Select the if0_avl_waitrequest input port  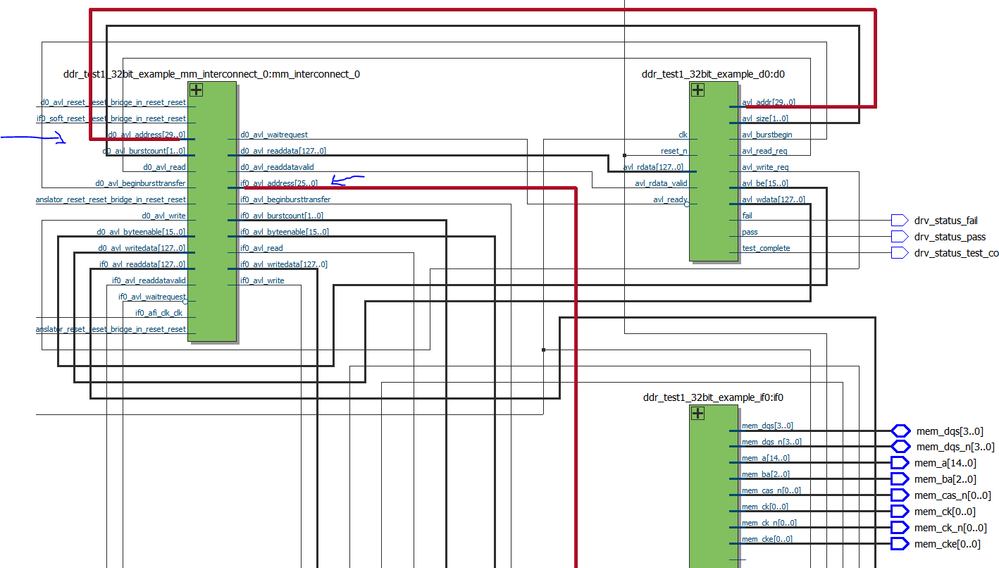(x=152, y=297)
